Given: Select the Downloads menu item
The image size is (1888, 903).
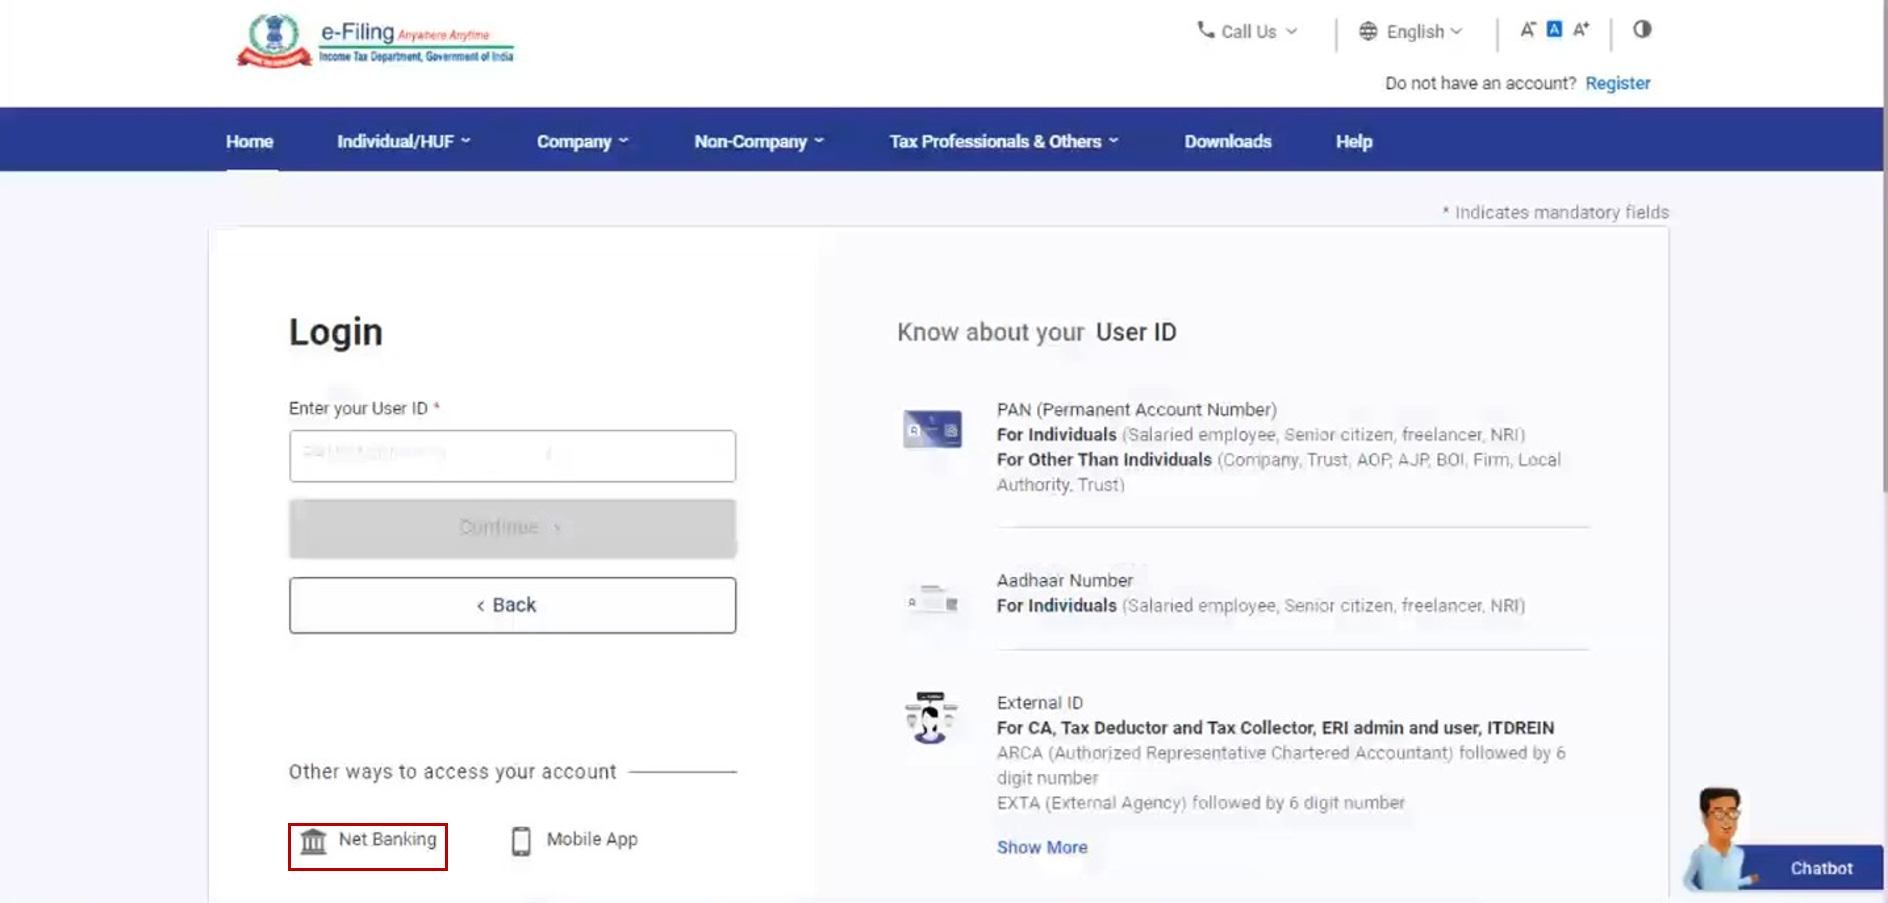Looking at the screenshot, I should (x=1228, y=141).
